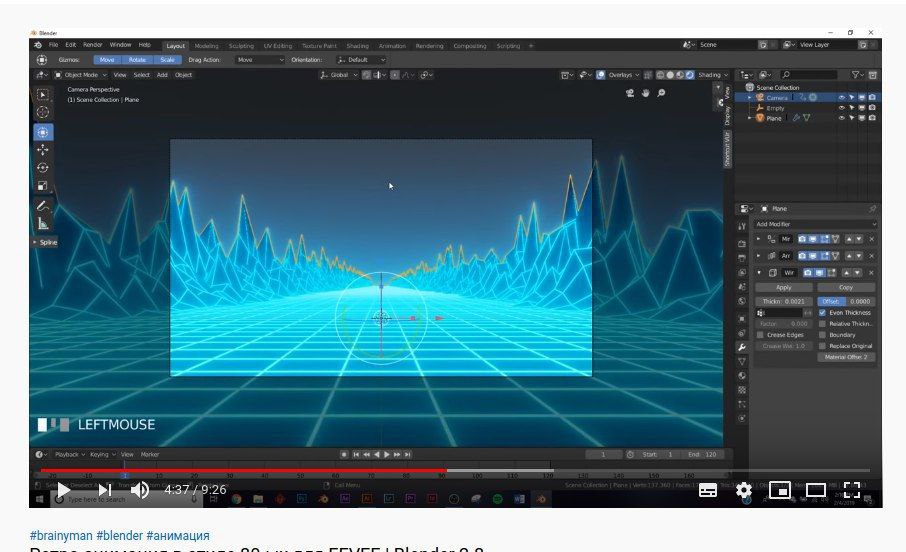Select the Annotate tool in Blender toolbar
This screenshot has height=552, width=906.
(43, 206)
